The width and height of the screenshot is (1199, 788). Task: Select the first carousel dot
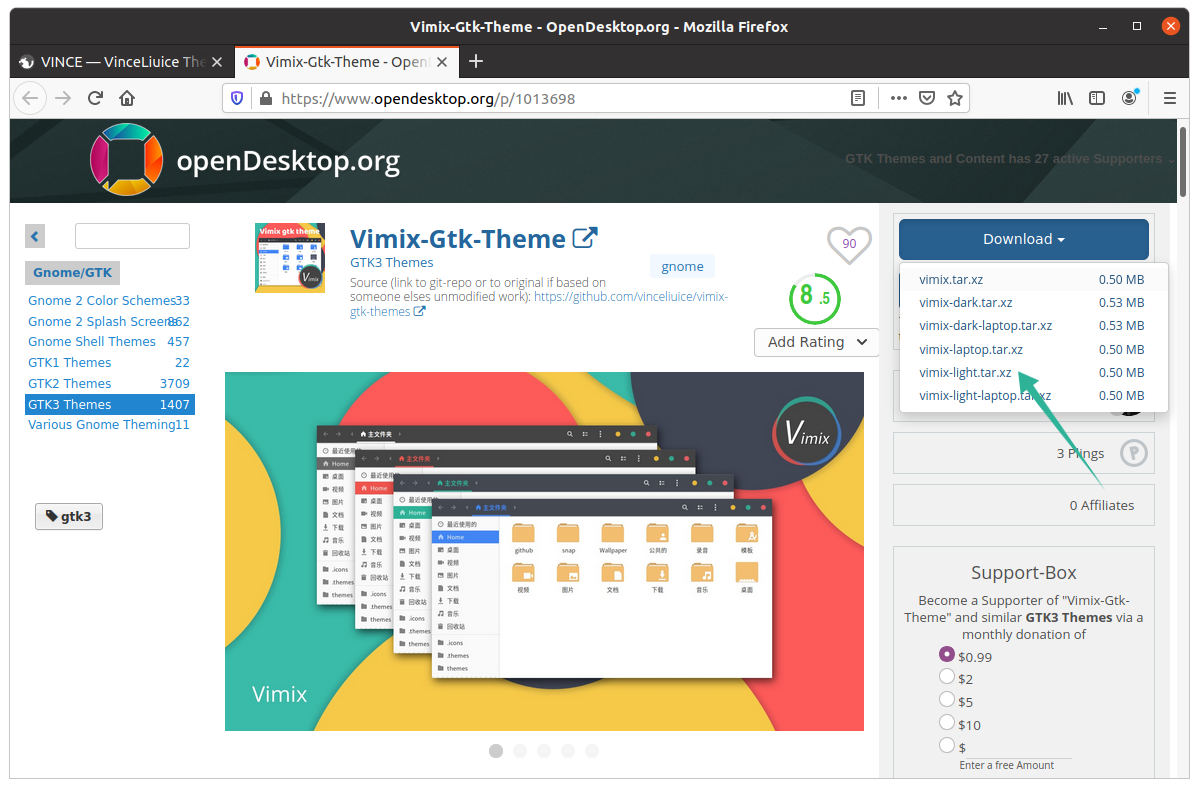(x=496, y=751)
